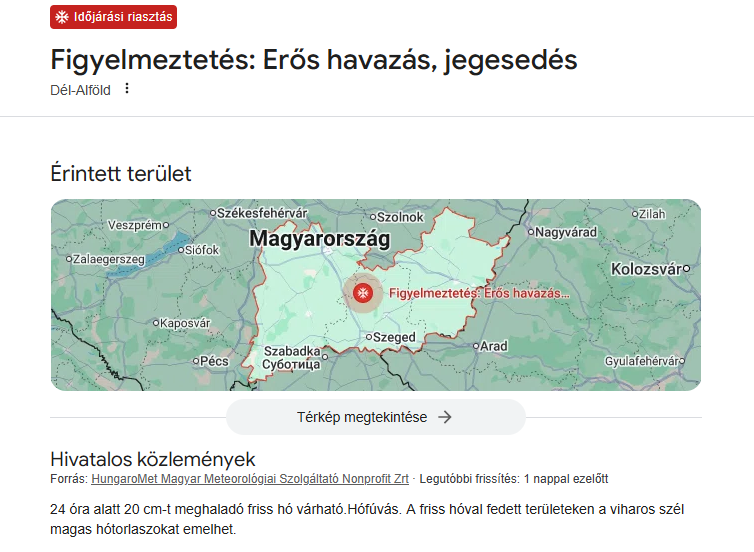
Task: Open the three-dot menu beside Dél-Alföld
Action: click(127, 88)
